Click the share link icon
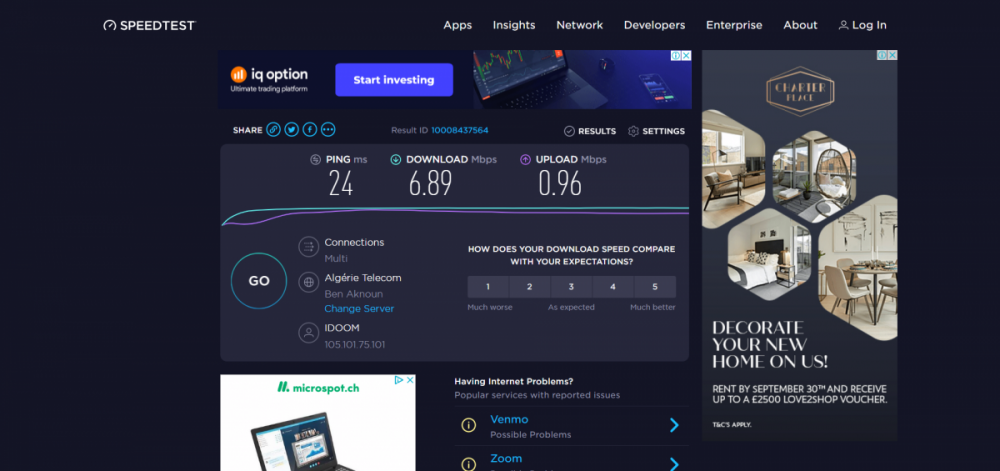The height and width of the screenshot is (471, 1000). [x=273, y=130]
